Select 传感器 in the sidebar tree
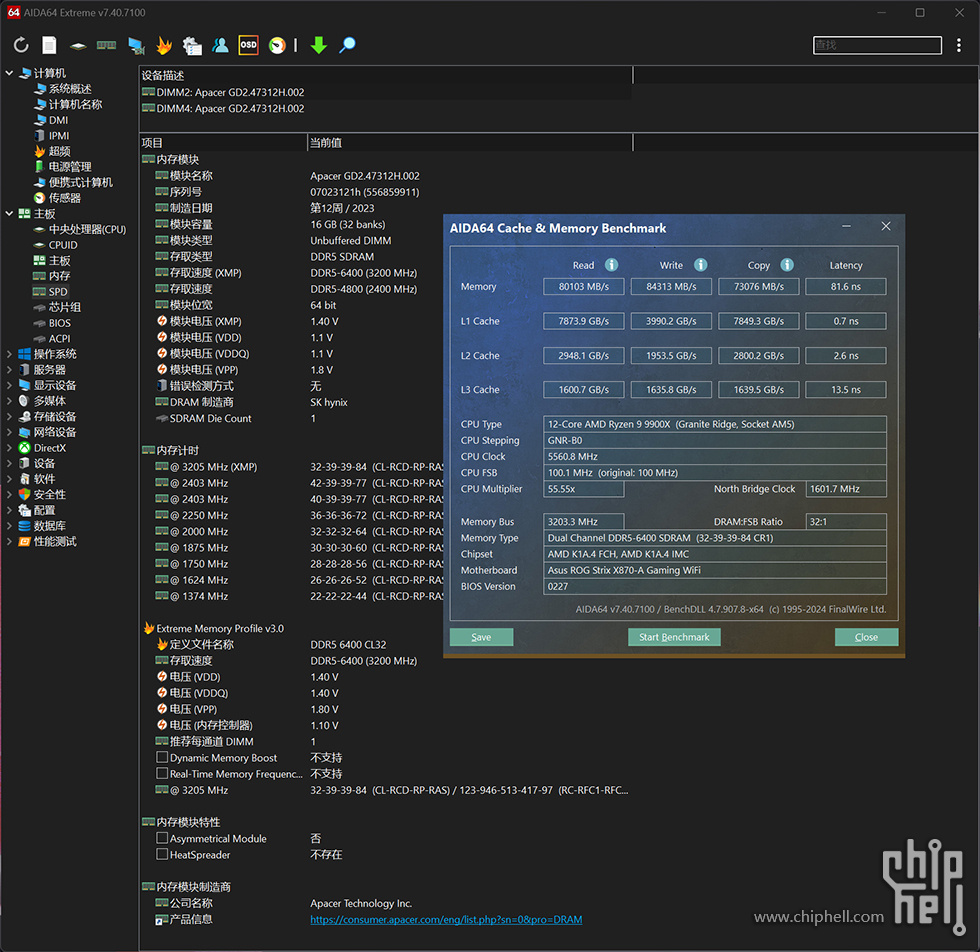This screenshot has width=980, height=952. pos(64,198)
